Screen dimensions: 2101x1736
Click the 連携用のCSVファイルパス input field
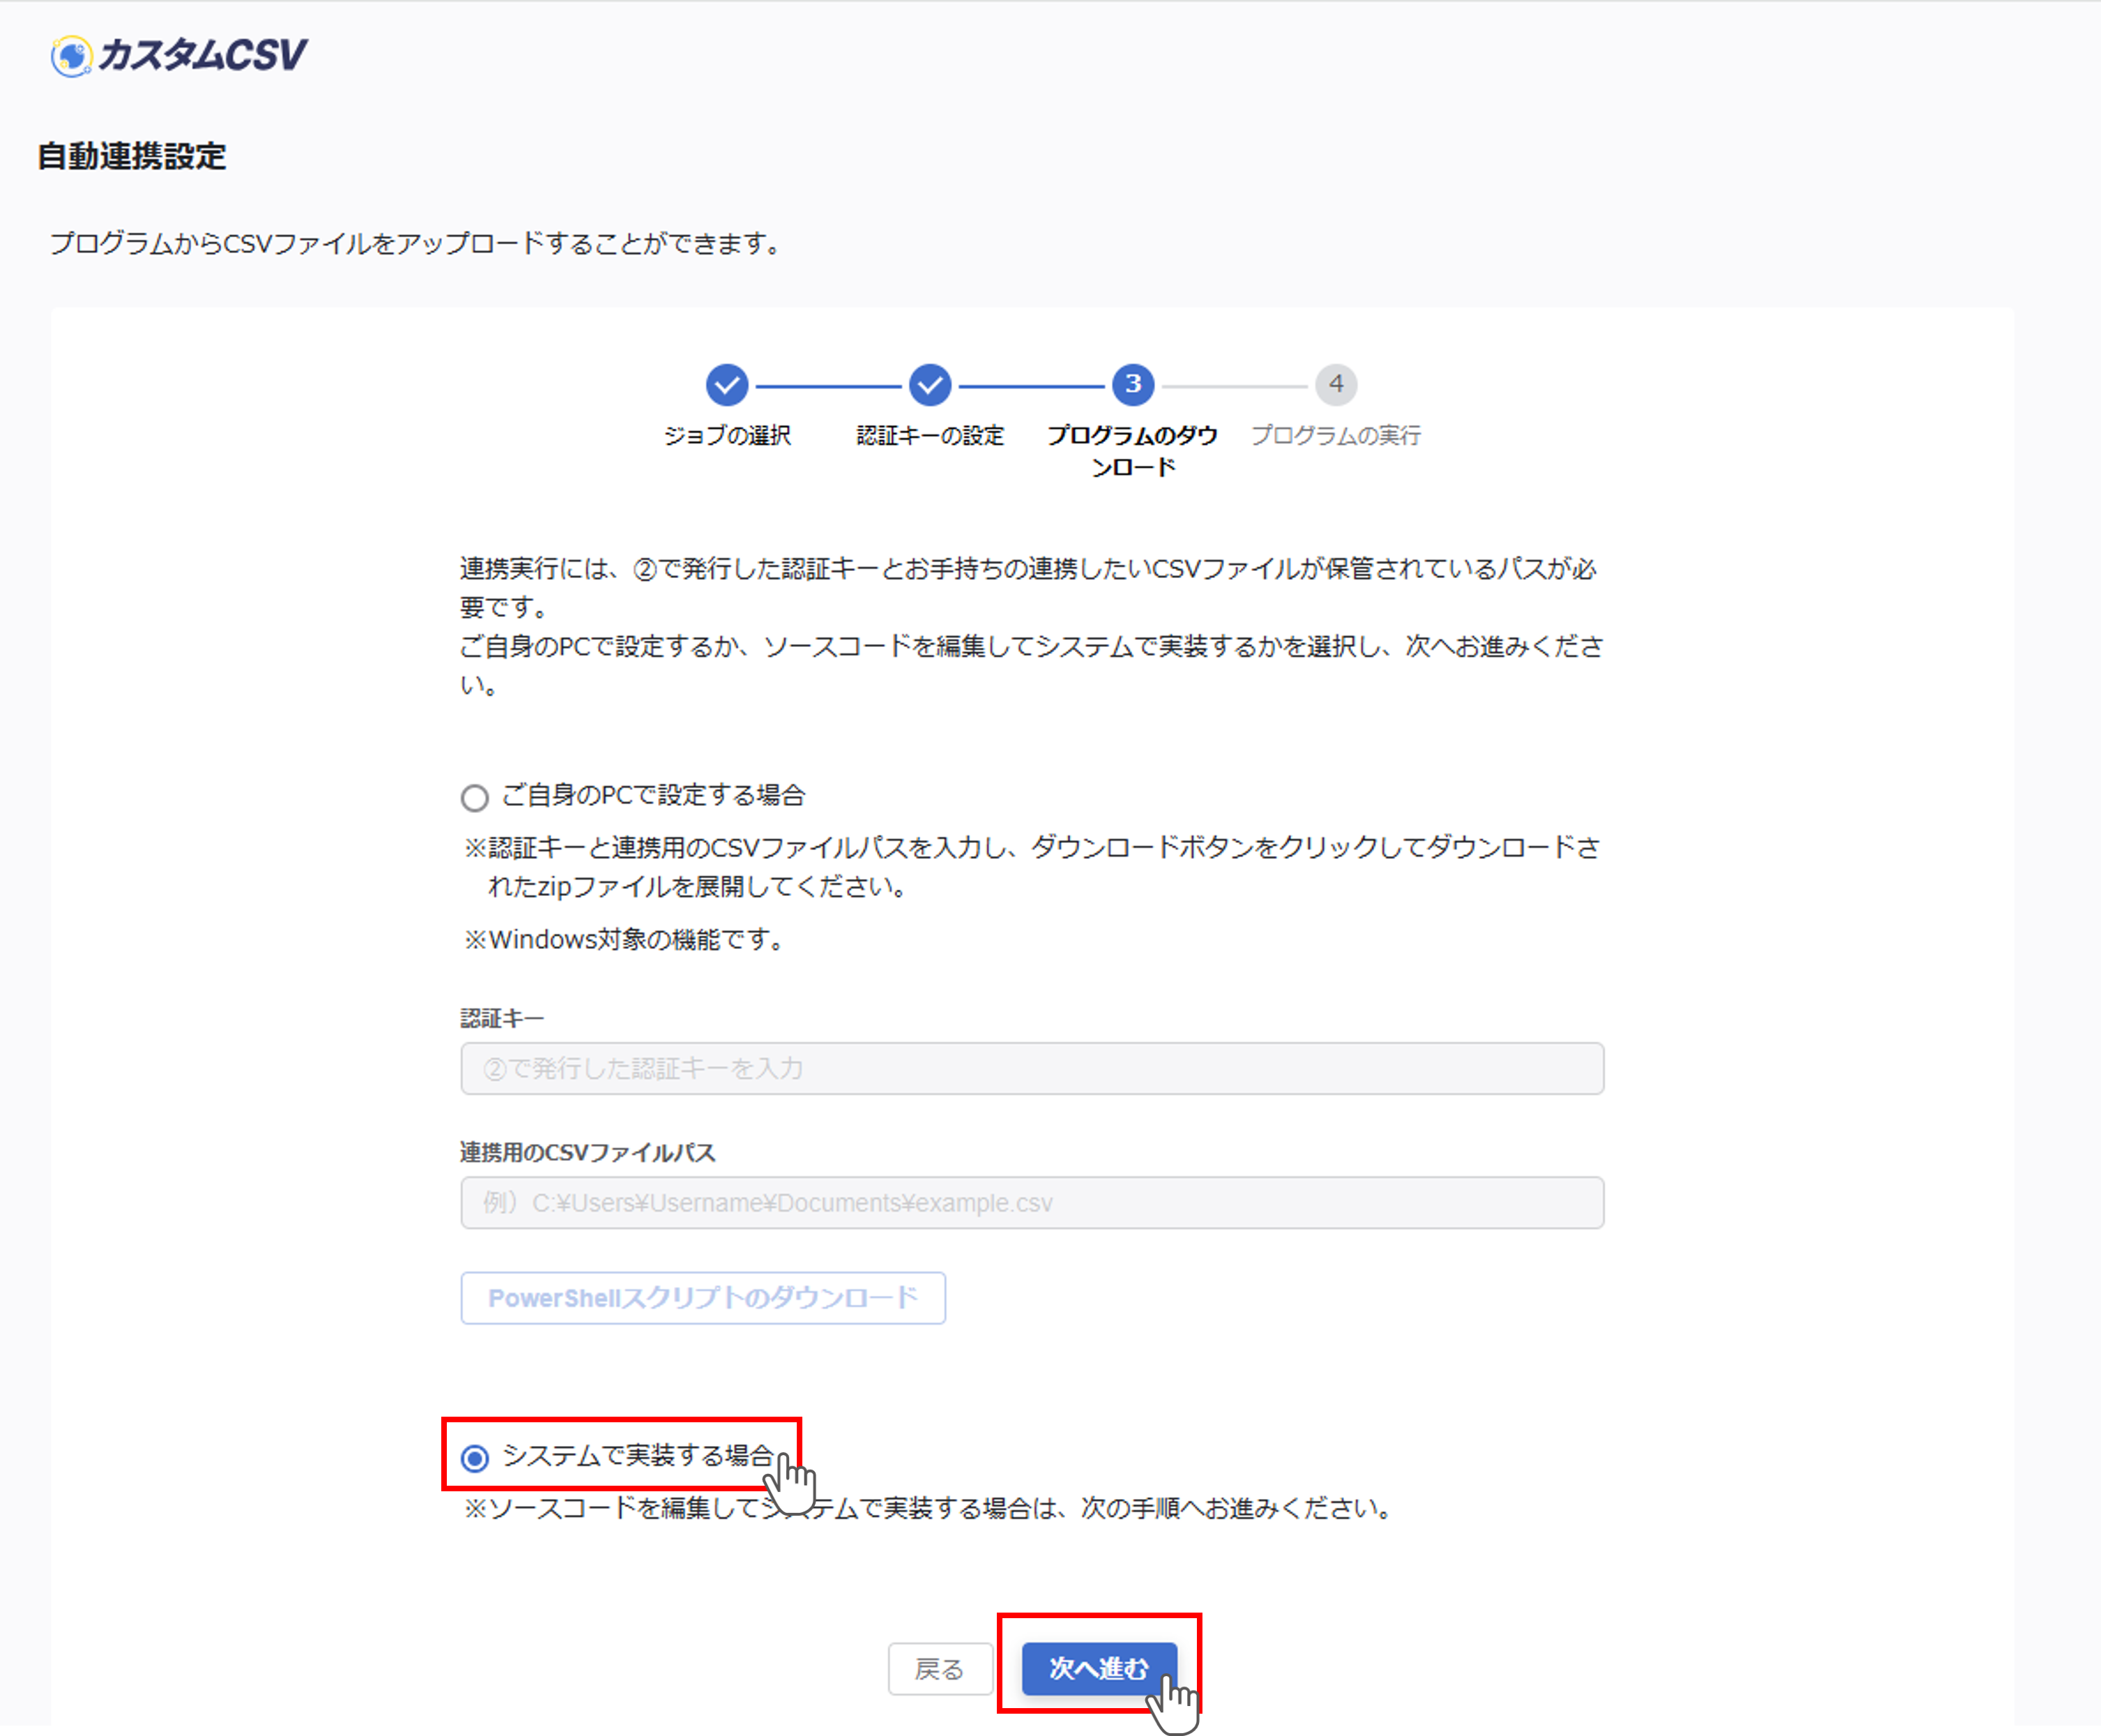click(1032, 1203)
